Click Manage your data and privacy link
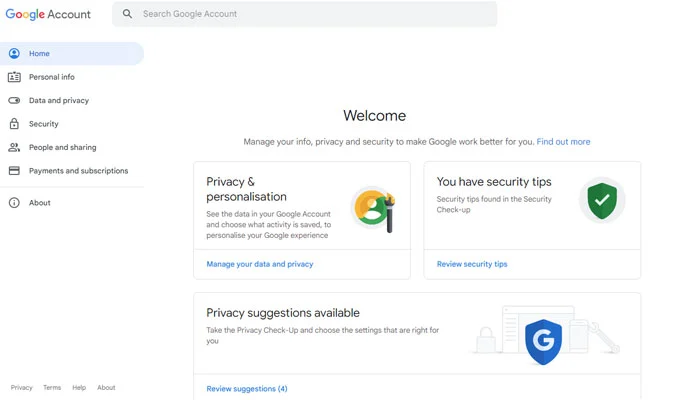This screenshot has height=400, width=700. pyautogui.click(x=260, y=264)
